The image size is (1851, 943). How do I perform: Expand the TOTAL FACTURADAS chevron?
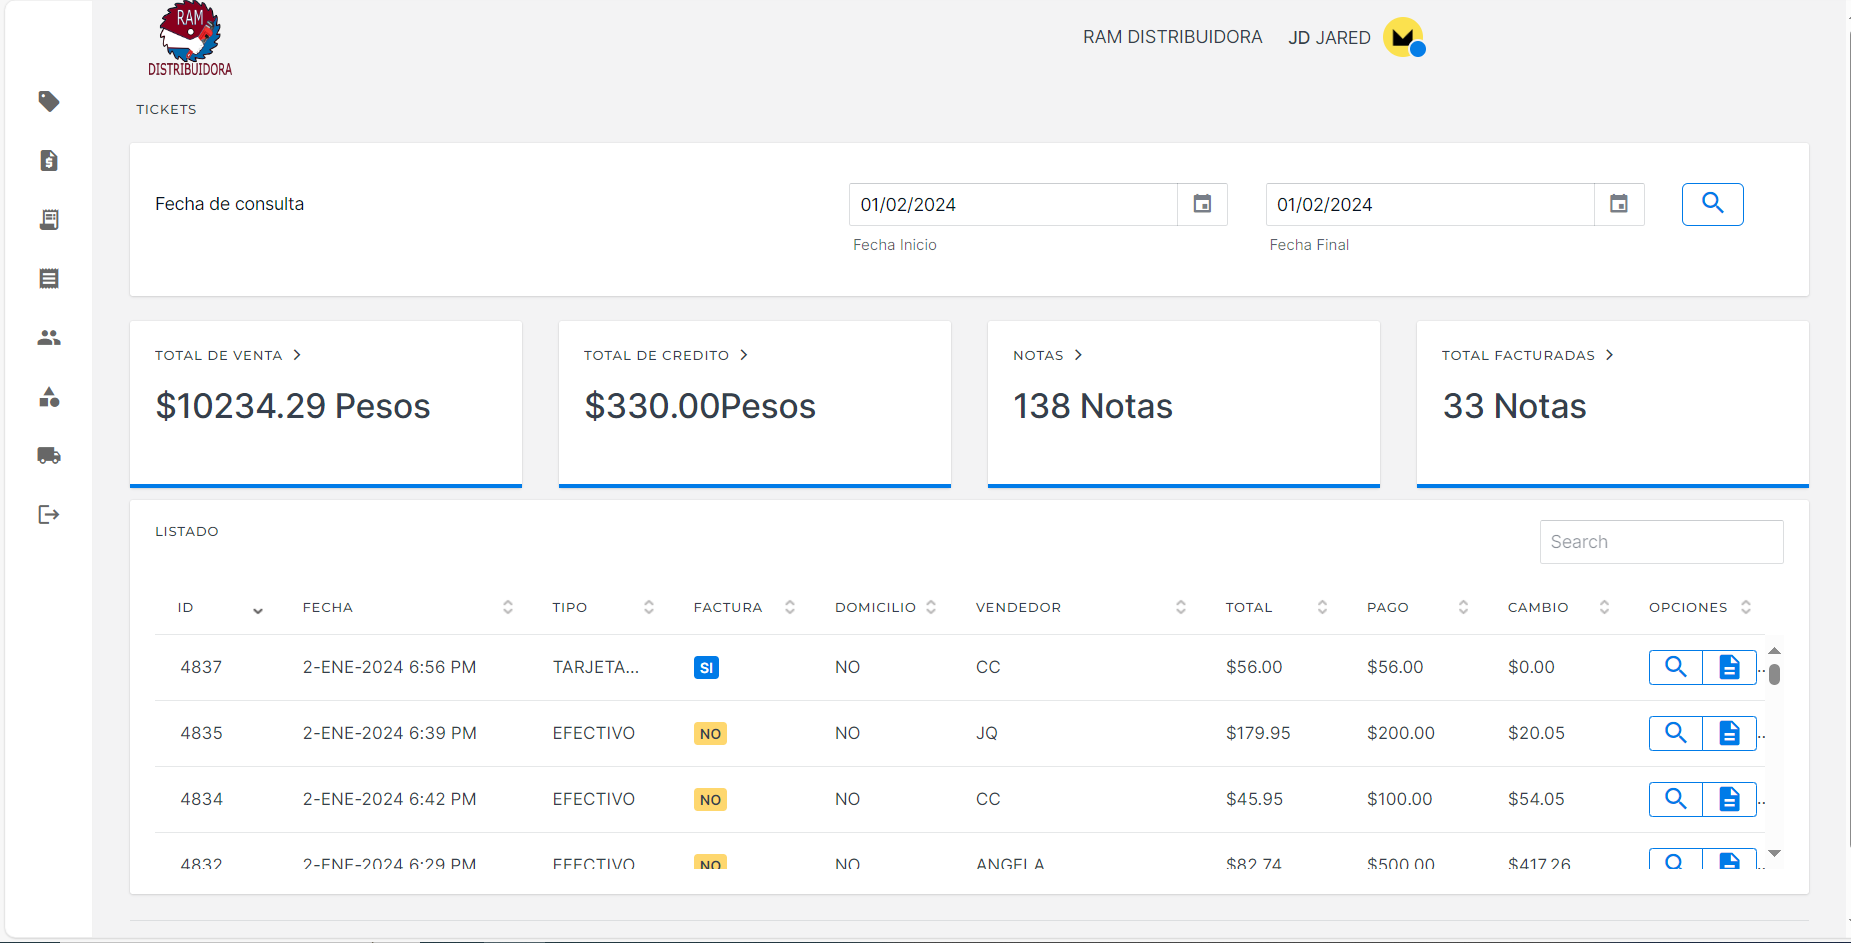pyautogui.click(x=1609, y=355)
